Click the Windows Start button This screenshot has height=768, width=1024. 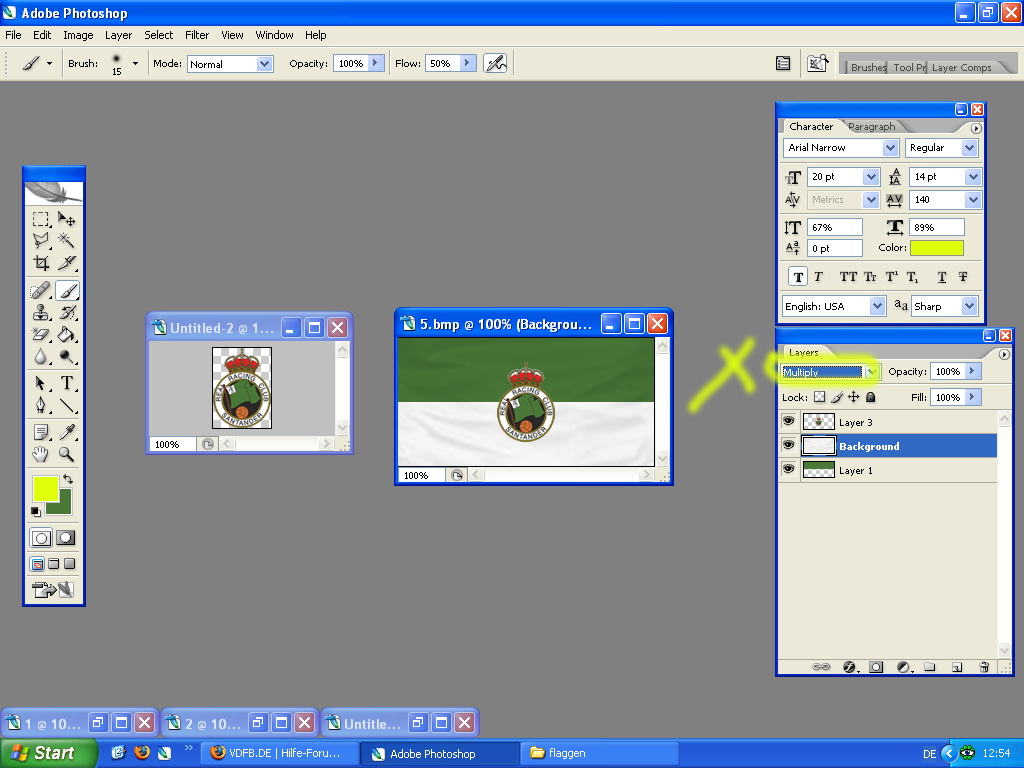click(49, 753)
